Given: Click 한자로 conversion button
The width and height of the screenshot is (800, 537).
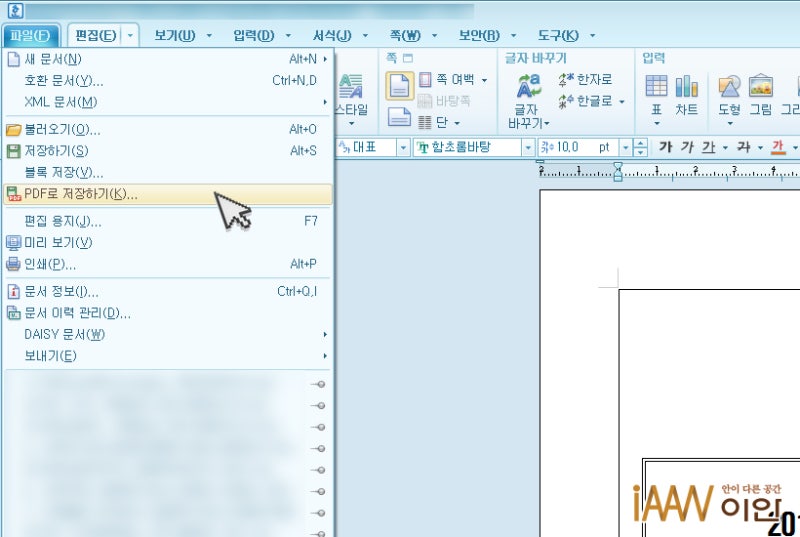Looking at the screenshot, I should (585, 80).
